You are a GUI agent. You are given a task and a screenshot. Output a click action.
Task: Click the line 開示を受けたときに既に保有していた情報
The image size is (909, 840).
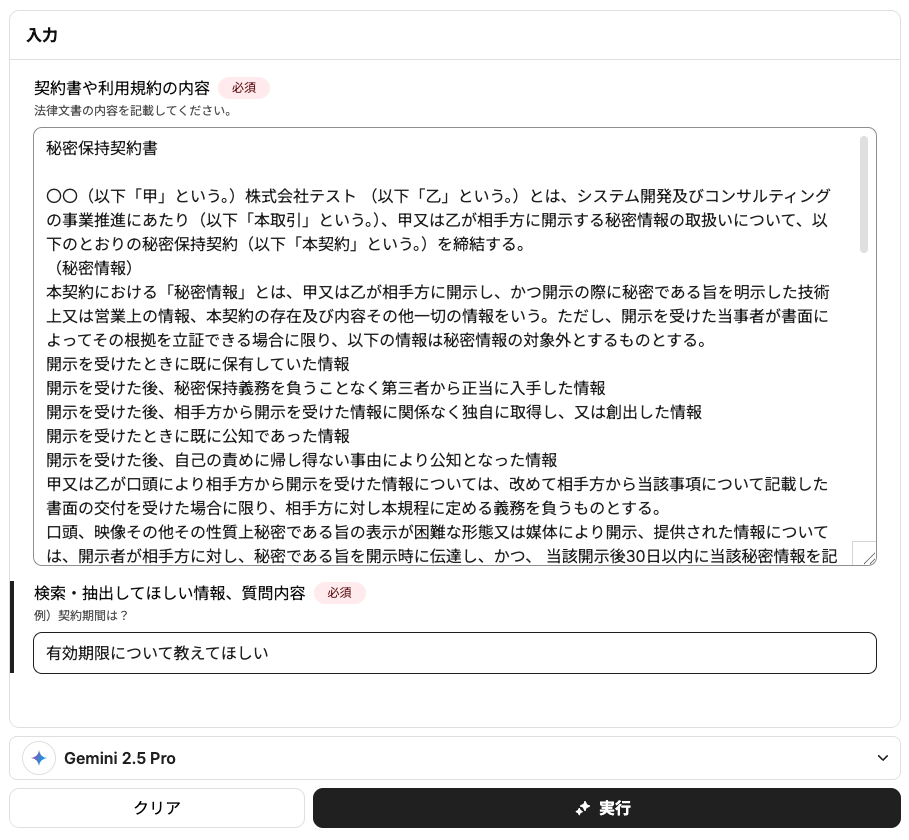click(198, 364)
